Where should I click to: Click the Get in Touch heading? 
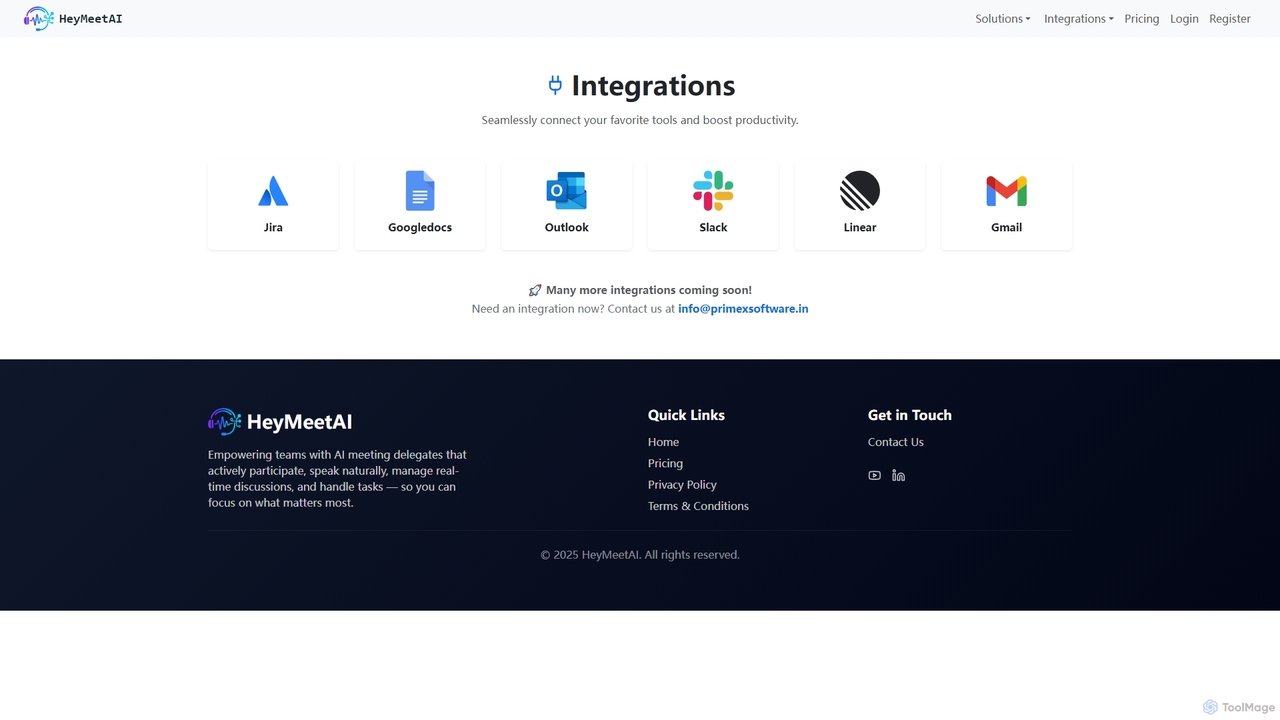910,415
